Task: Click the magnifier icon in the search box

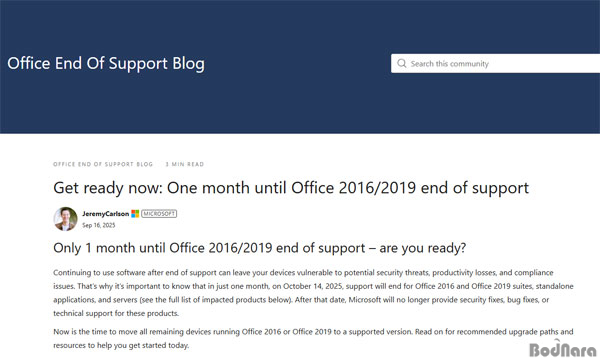Action: 401,63
